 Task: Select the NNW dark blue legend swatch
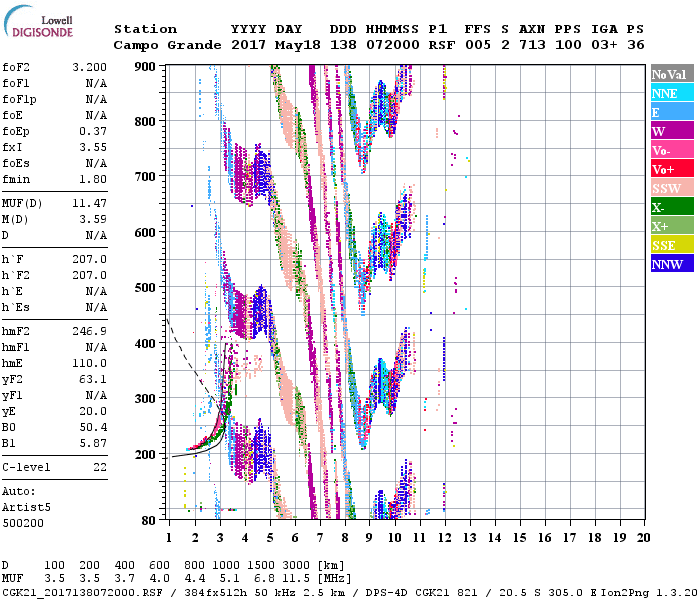pyautogui.click(x=672, y=264)
